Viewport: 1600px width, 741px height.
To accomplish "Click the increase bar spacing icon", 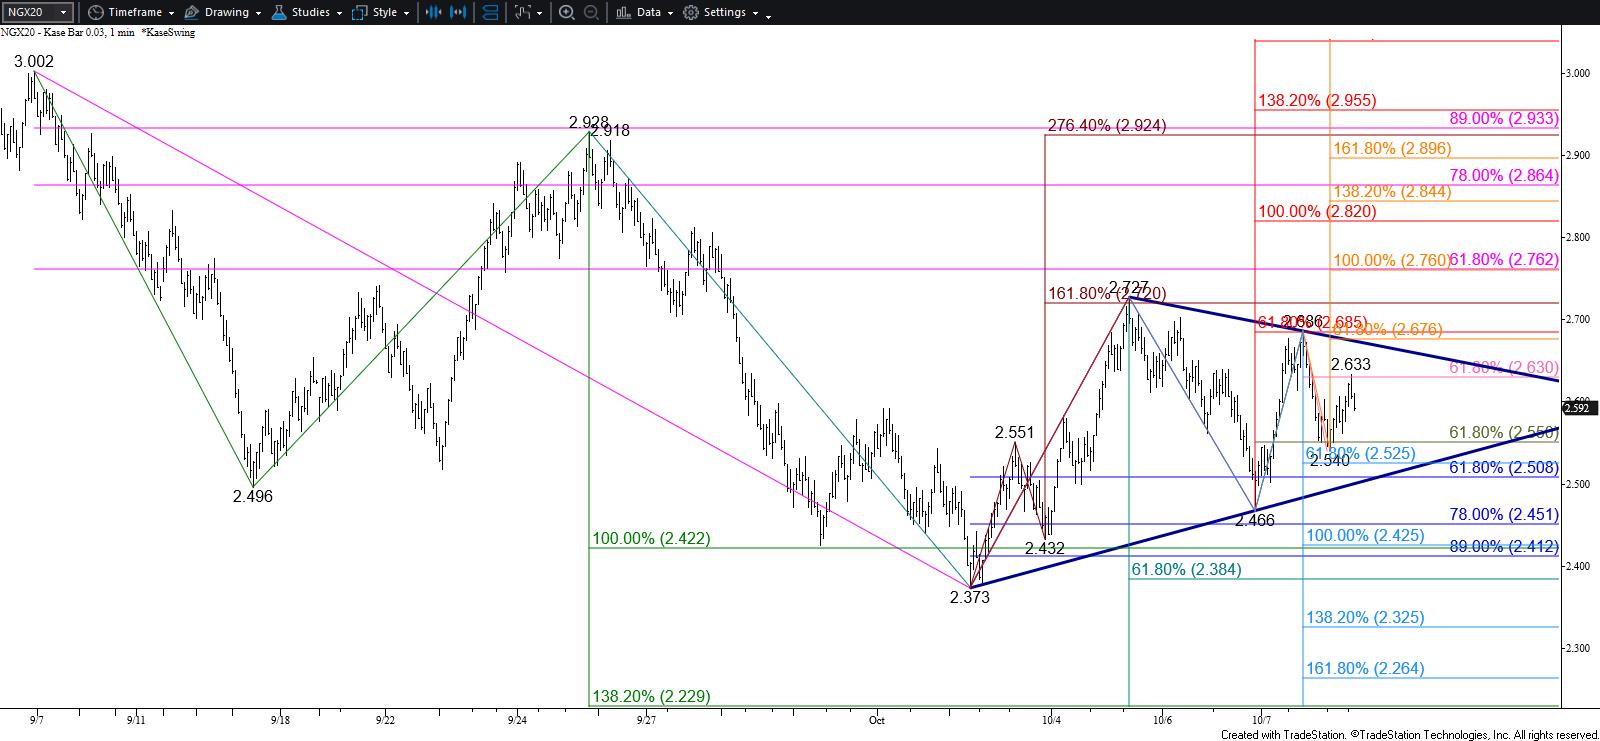I will tap(459, 12).
